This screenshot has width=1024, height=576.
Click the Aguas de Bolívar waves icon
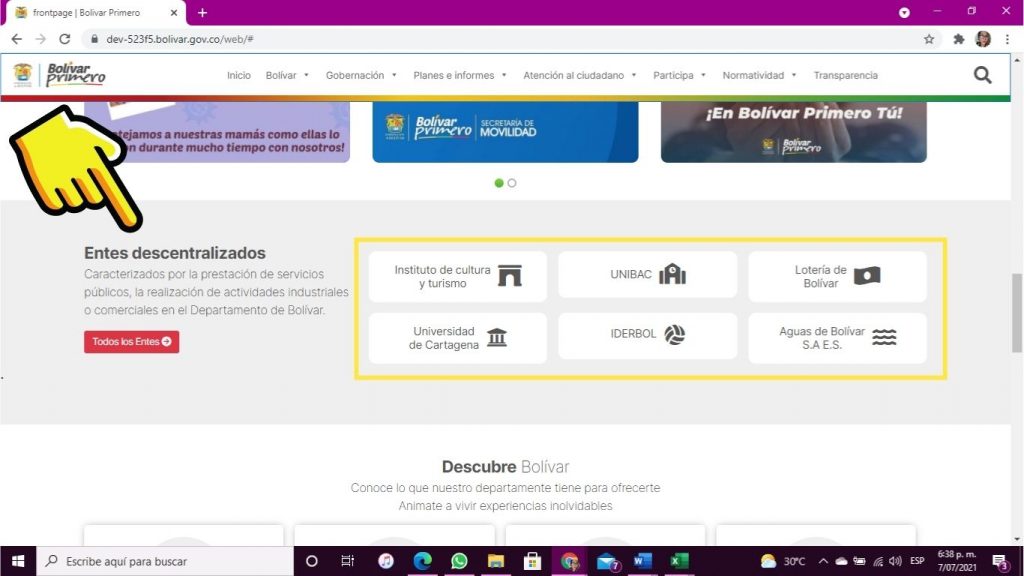(x=884, y=337)
